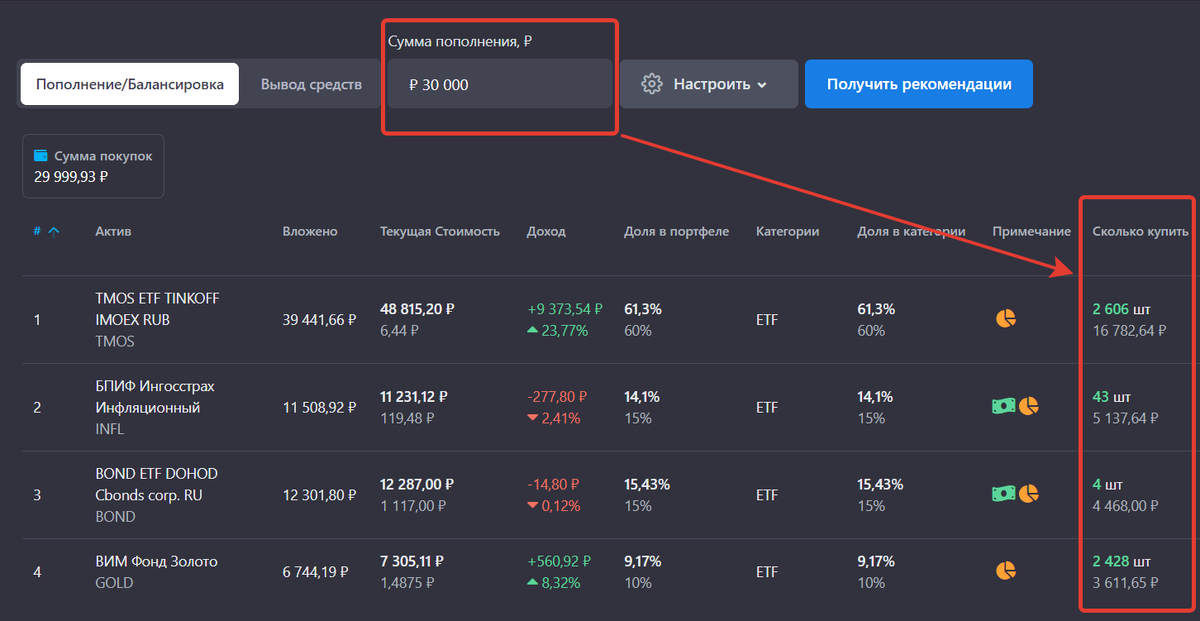Open the gear icon inside Настроить button
This screenshot has height=621, width=1200.
point(652,84)
